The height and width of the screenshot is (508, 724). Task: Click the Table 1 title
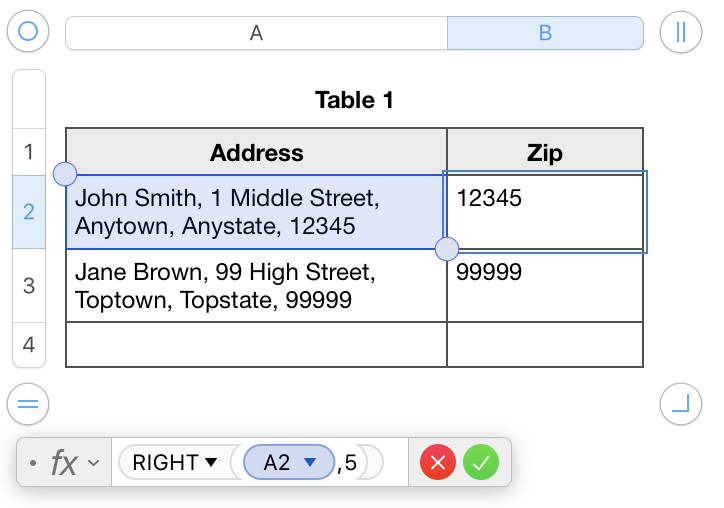[354, 100]
